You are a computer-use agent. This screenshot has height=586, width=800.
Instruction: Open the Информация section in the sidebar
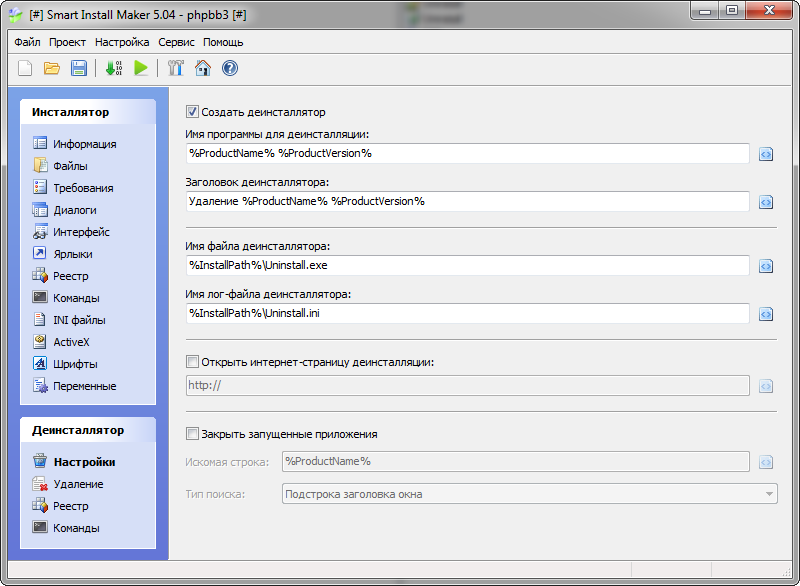80,144
